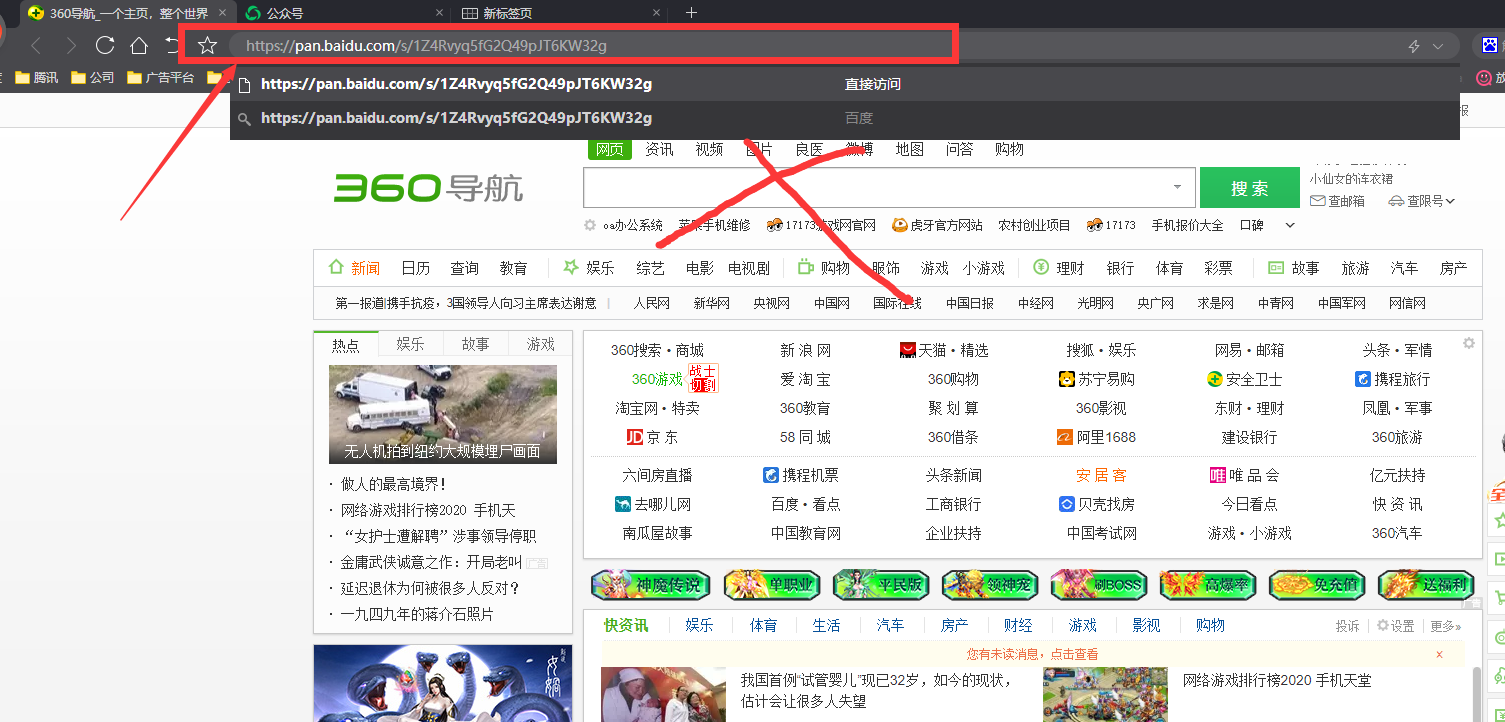Open the 苏宁易购 site link
The width and height of the screenshot is (1505, 722).
(x=1096, y=379)
